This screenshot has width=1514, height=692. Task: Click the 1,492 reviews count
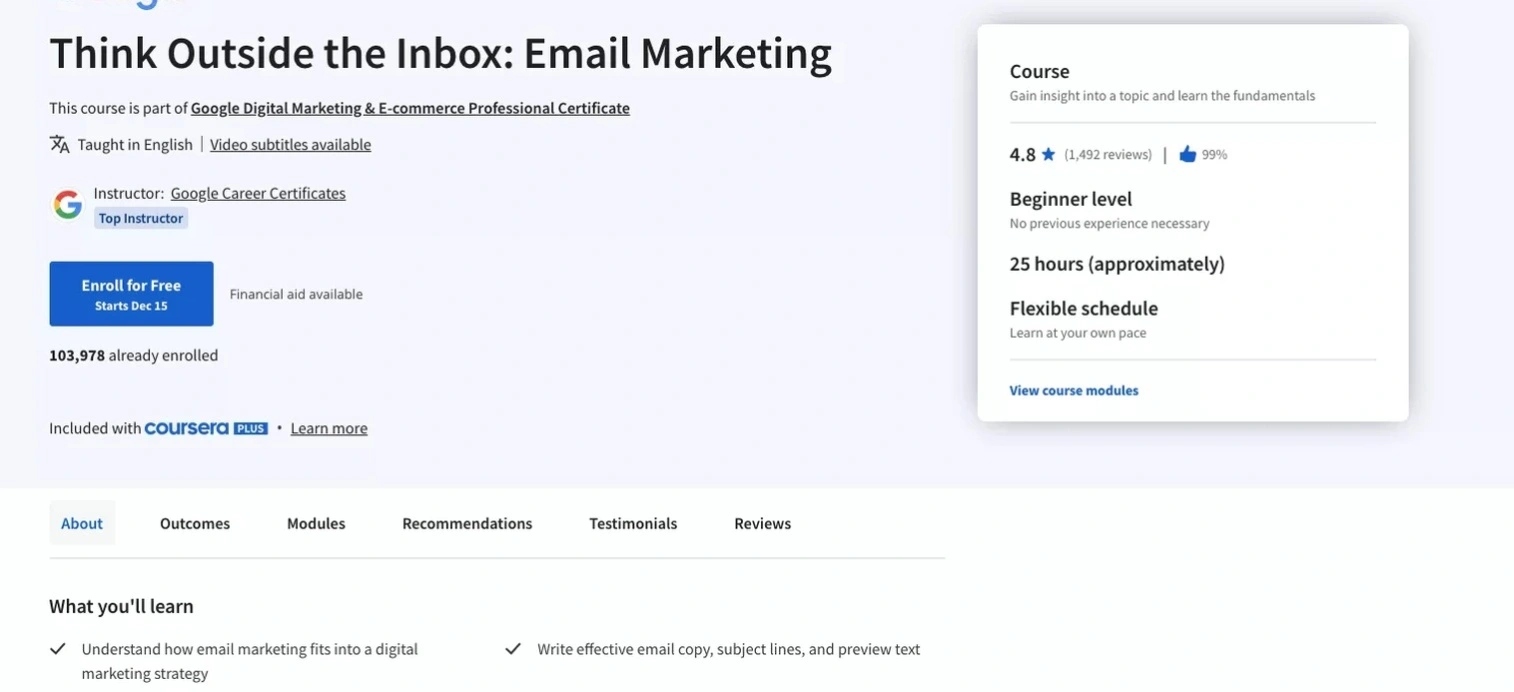click(1108, 154)
